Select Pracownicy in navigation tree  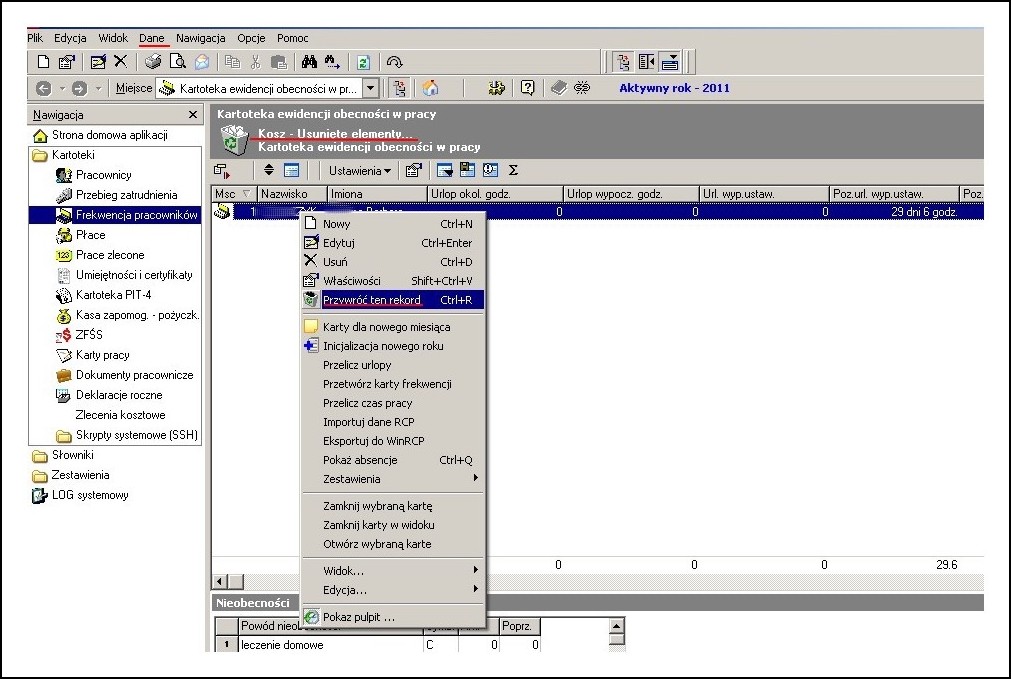point(103,175)
